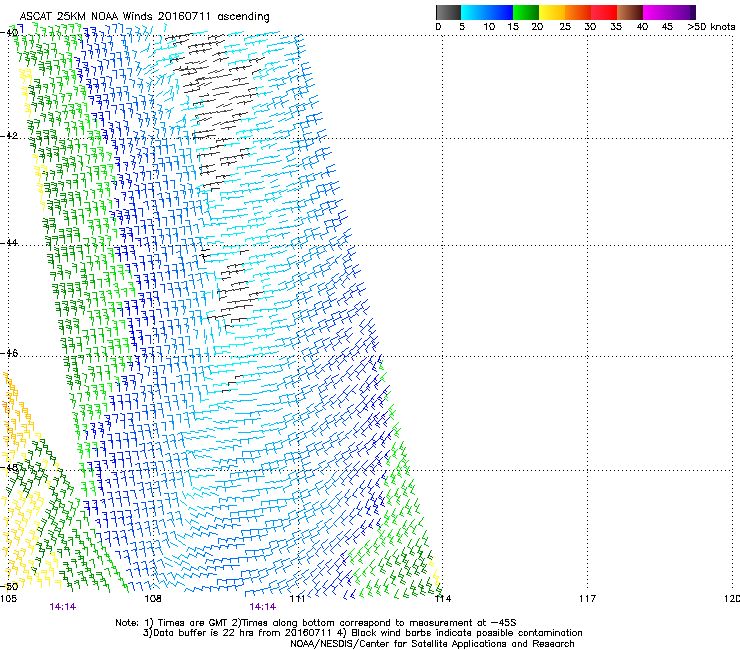Image resolution: width=740 pixels, height=650 pixels.
Task: Click the legend scale label '35'
Action: (616, 26)
